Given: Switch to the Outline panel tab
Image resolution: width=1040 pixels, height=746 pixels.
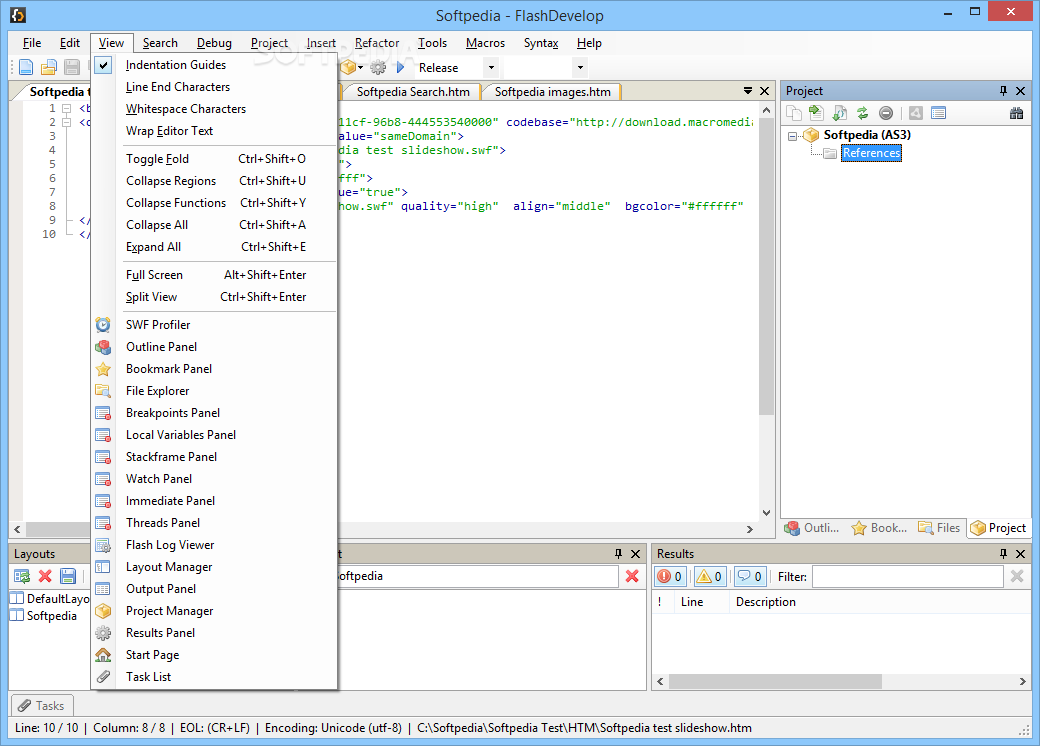Looking at the screenshot, I should pyautogui.click(x=812, y=528).
